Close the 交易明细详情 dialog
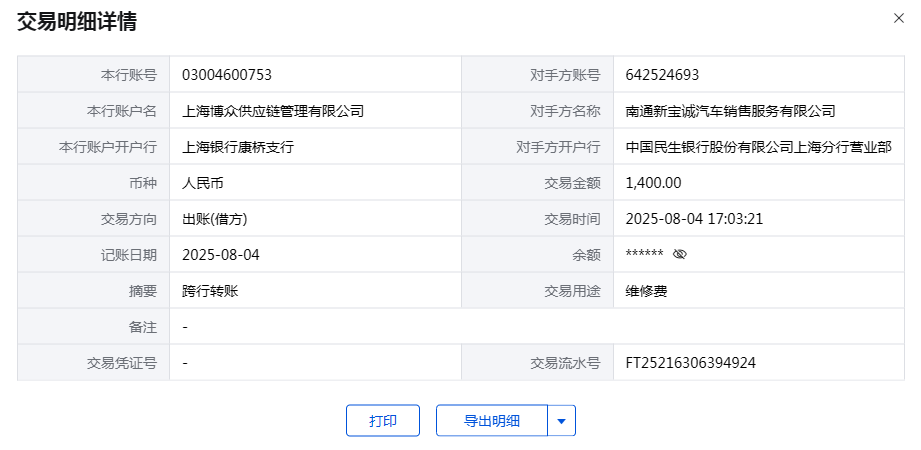921x450 pixels. [899, 17]
